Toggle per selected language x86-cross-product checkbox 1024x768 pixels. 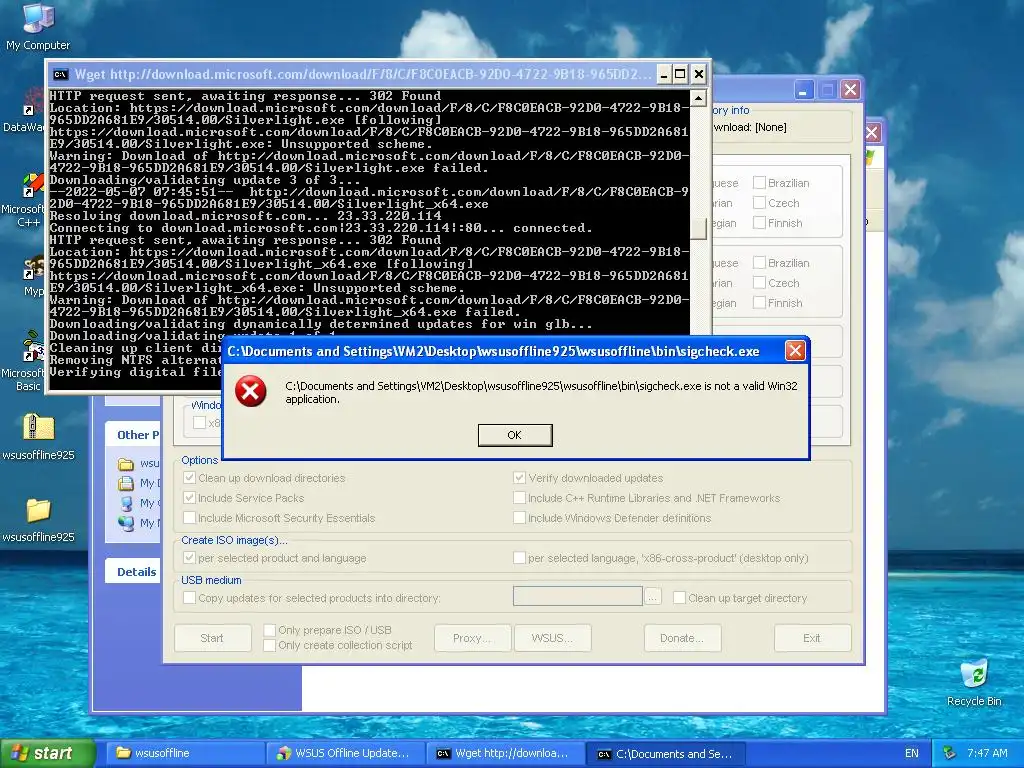pos(519,558)
